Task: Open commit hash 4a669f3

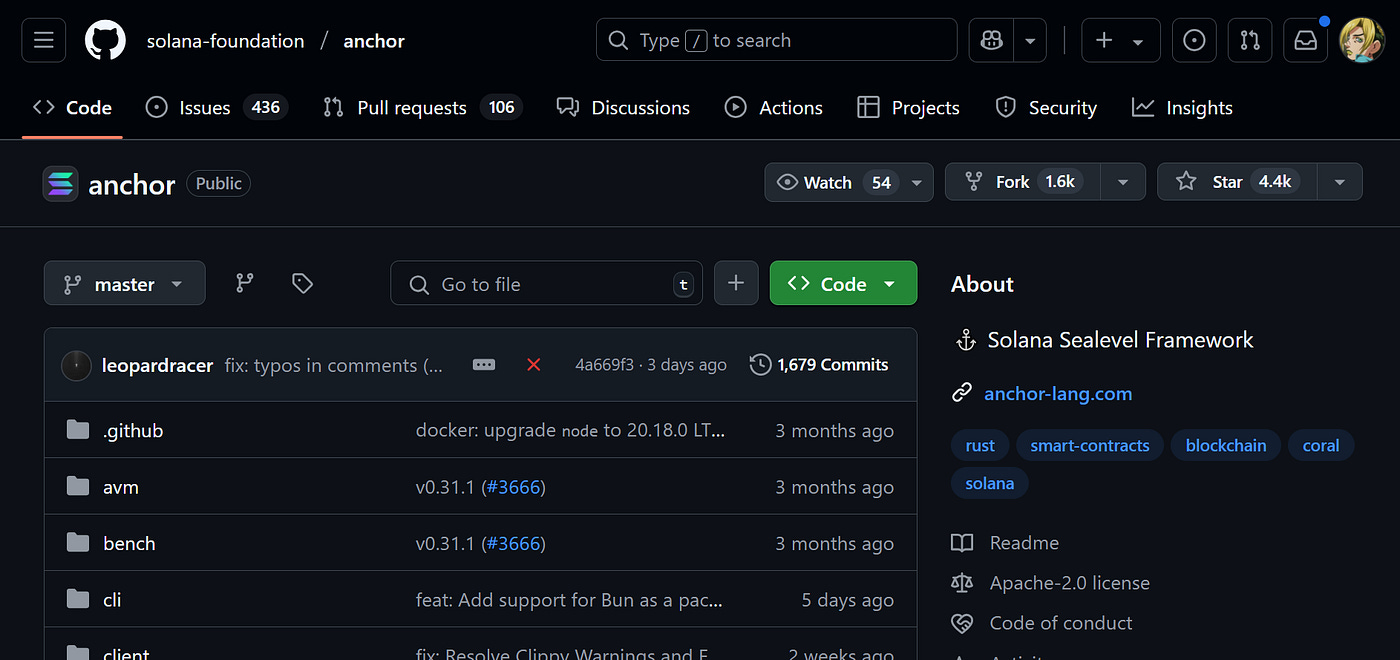Action: click(x=604, y=365)
